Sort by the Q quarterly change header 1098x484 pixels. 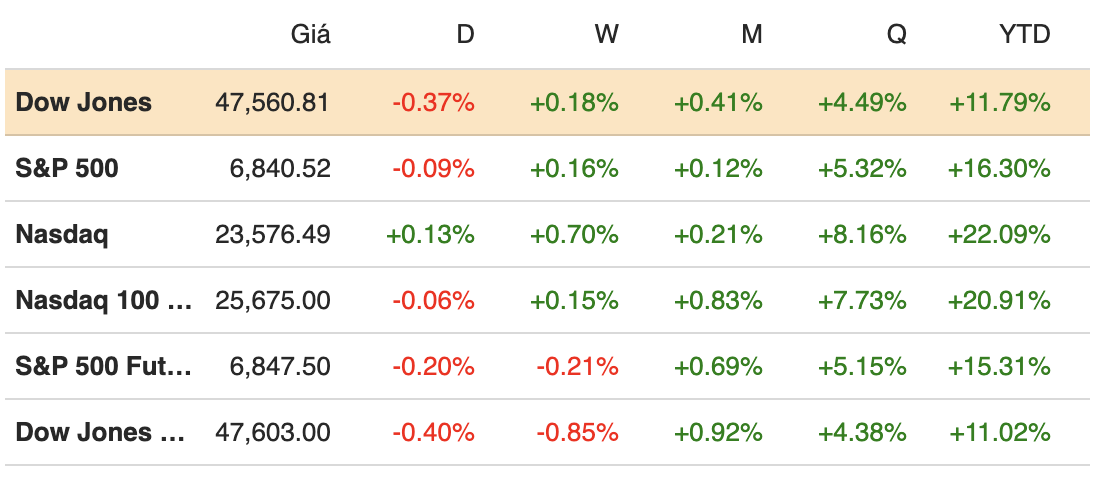pos(896,35)
